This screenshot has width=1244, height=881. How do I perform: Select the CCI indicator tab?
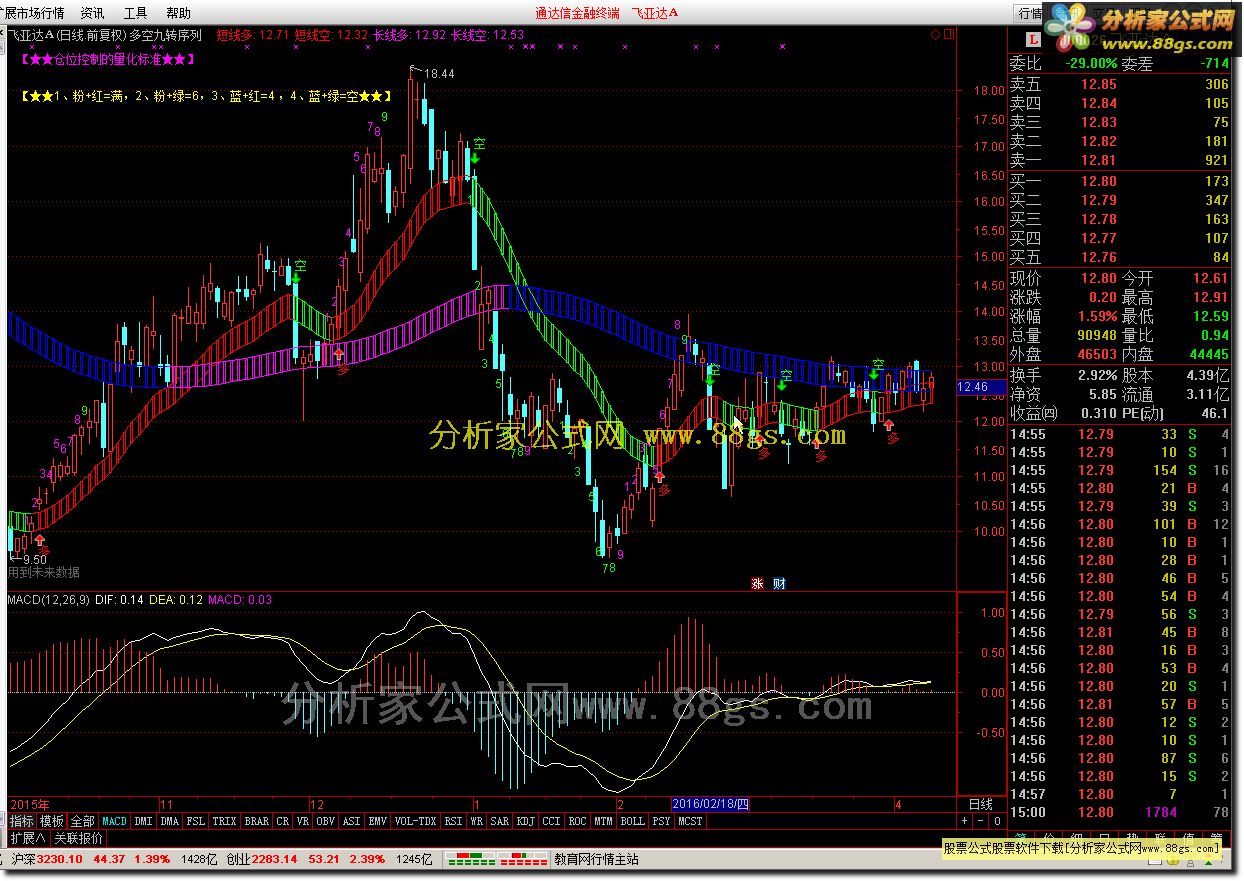click(551, 821)
